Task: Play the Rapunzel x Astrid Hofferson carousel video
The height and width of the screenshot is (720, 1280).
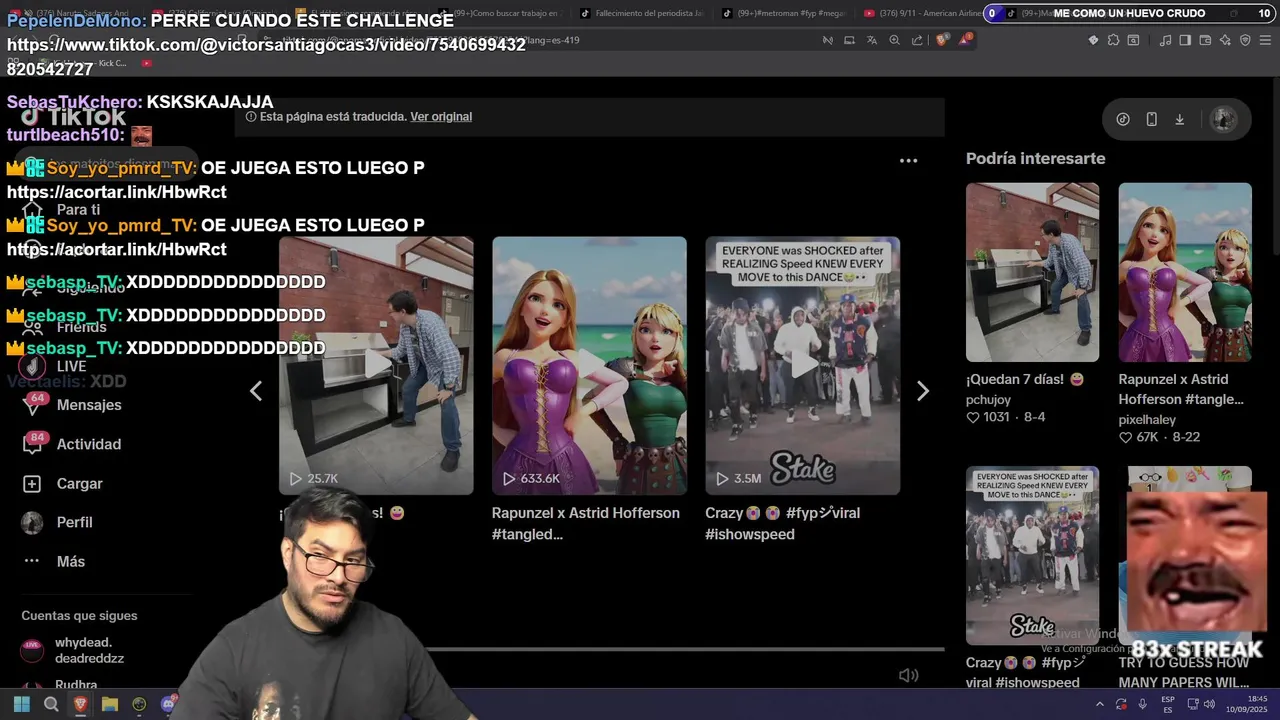Action: (x=589, y=365)
